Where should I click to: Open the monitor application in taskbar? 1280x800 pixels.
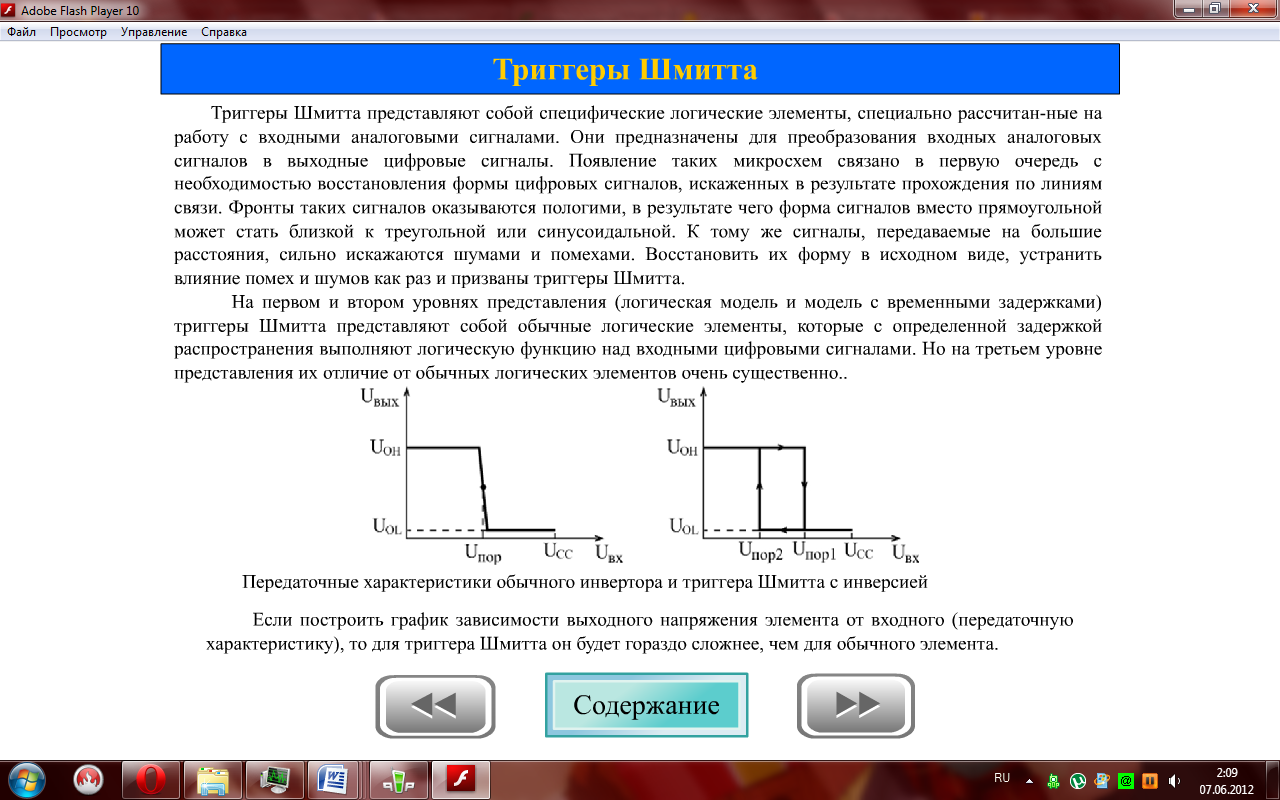pyautogui.click(x=275, y=779)
